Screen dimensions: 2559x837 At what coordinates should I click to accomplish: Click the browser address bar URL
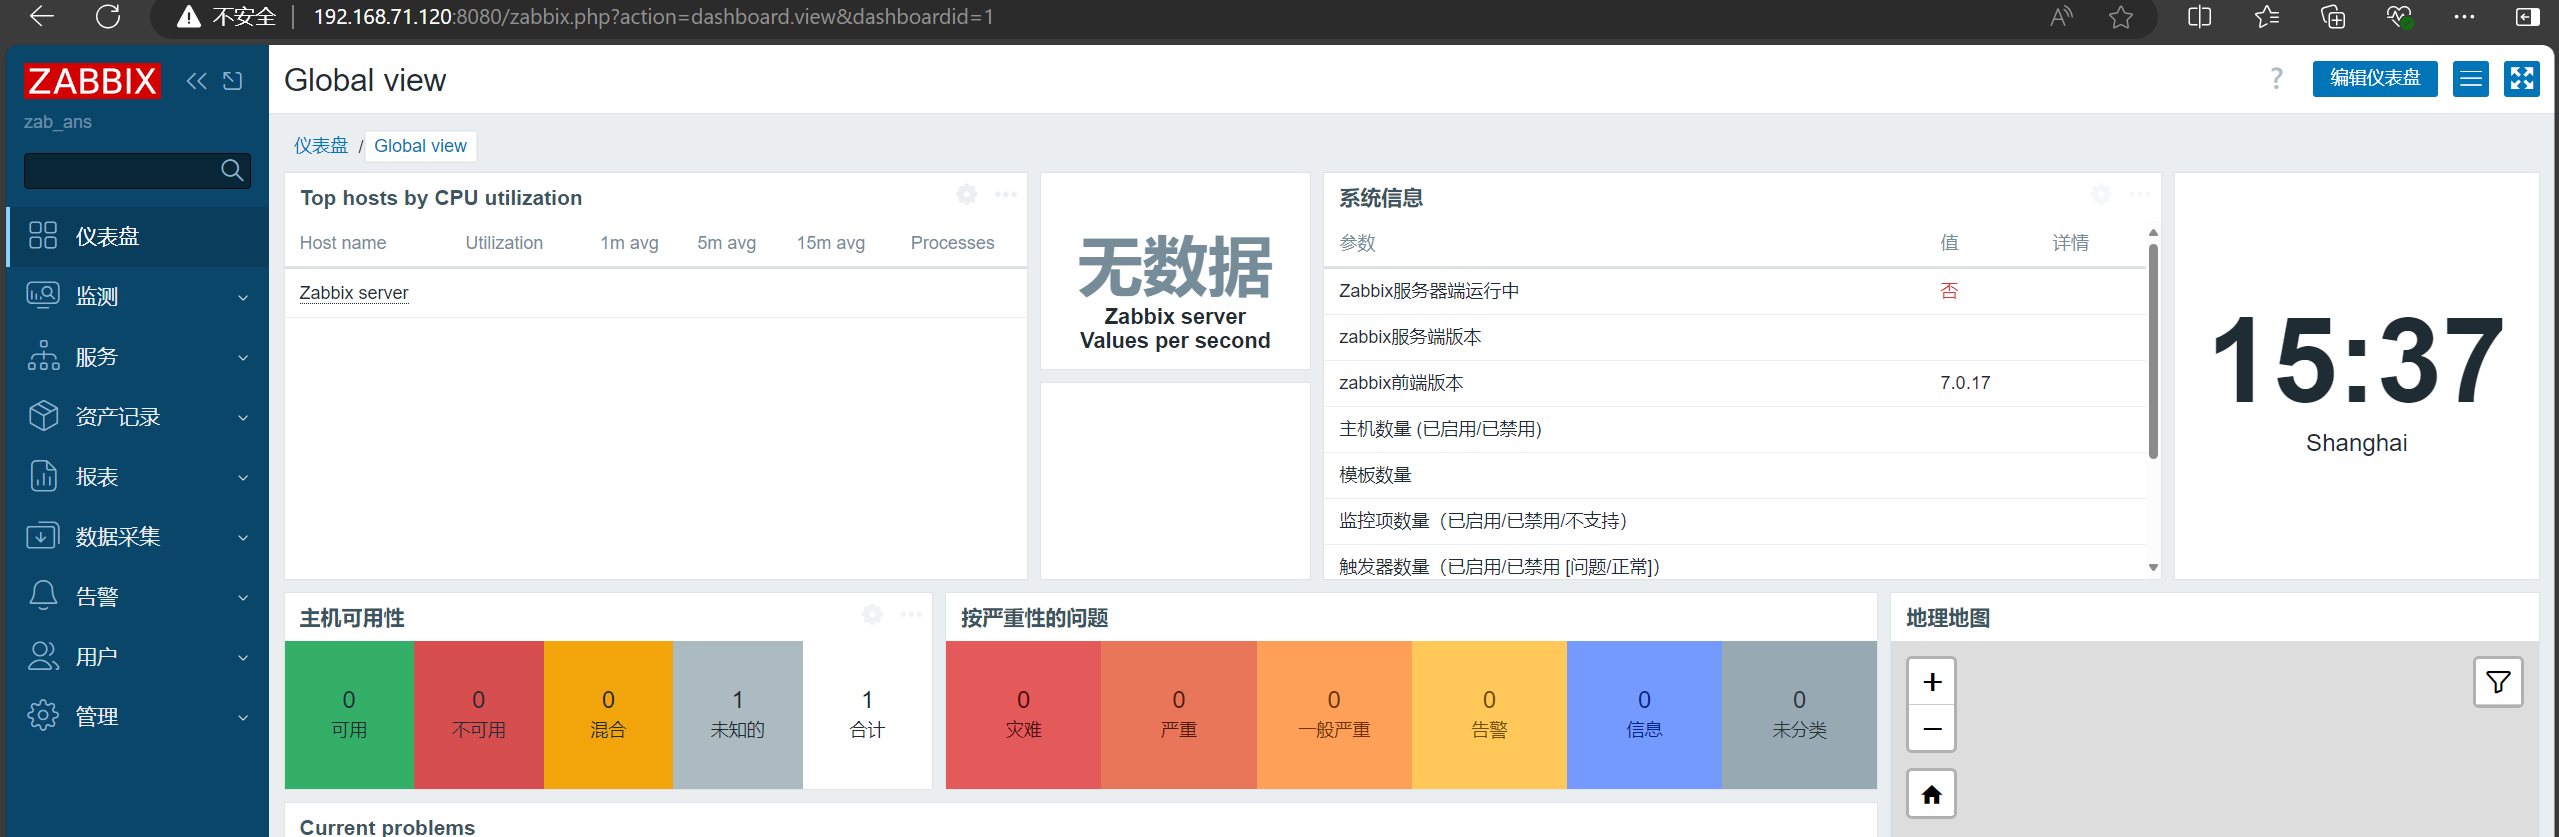click(653, 17)
